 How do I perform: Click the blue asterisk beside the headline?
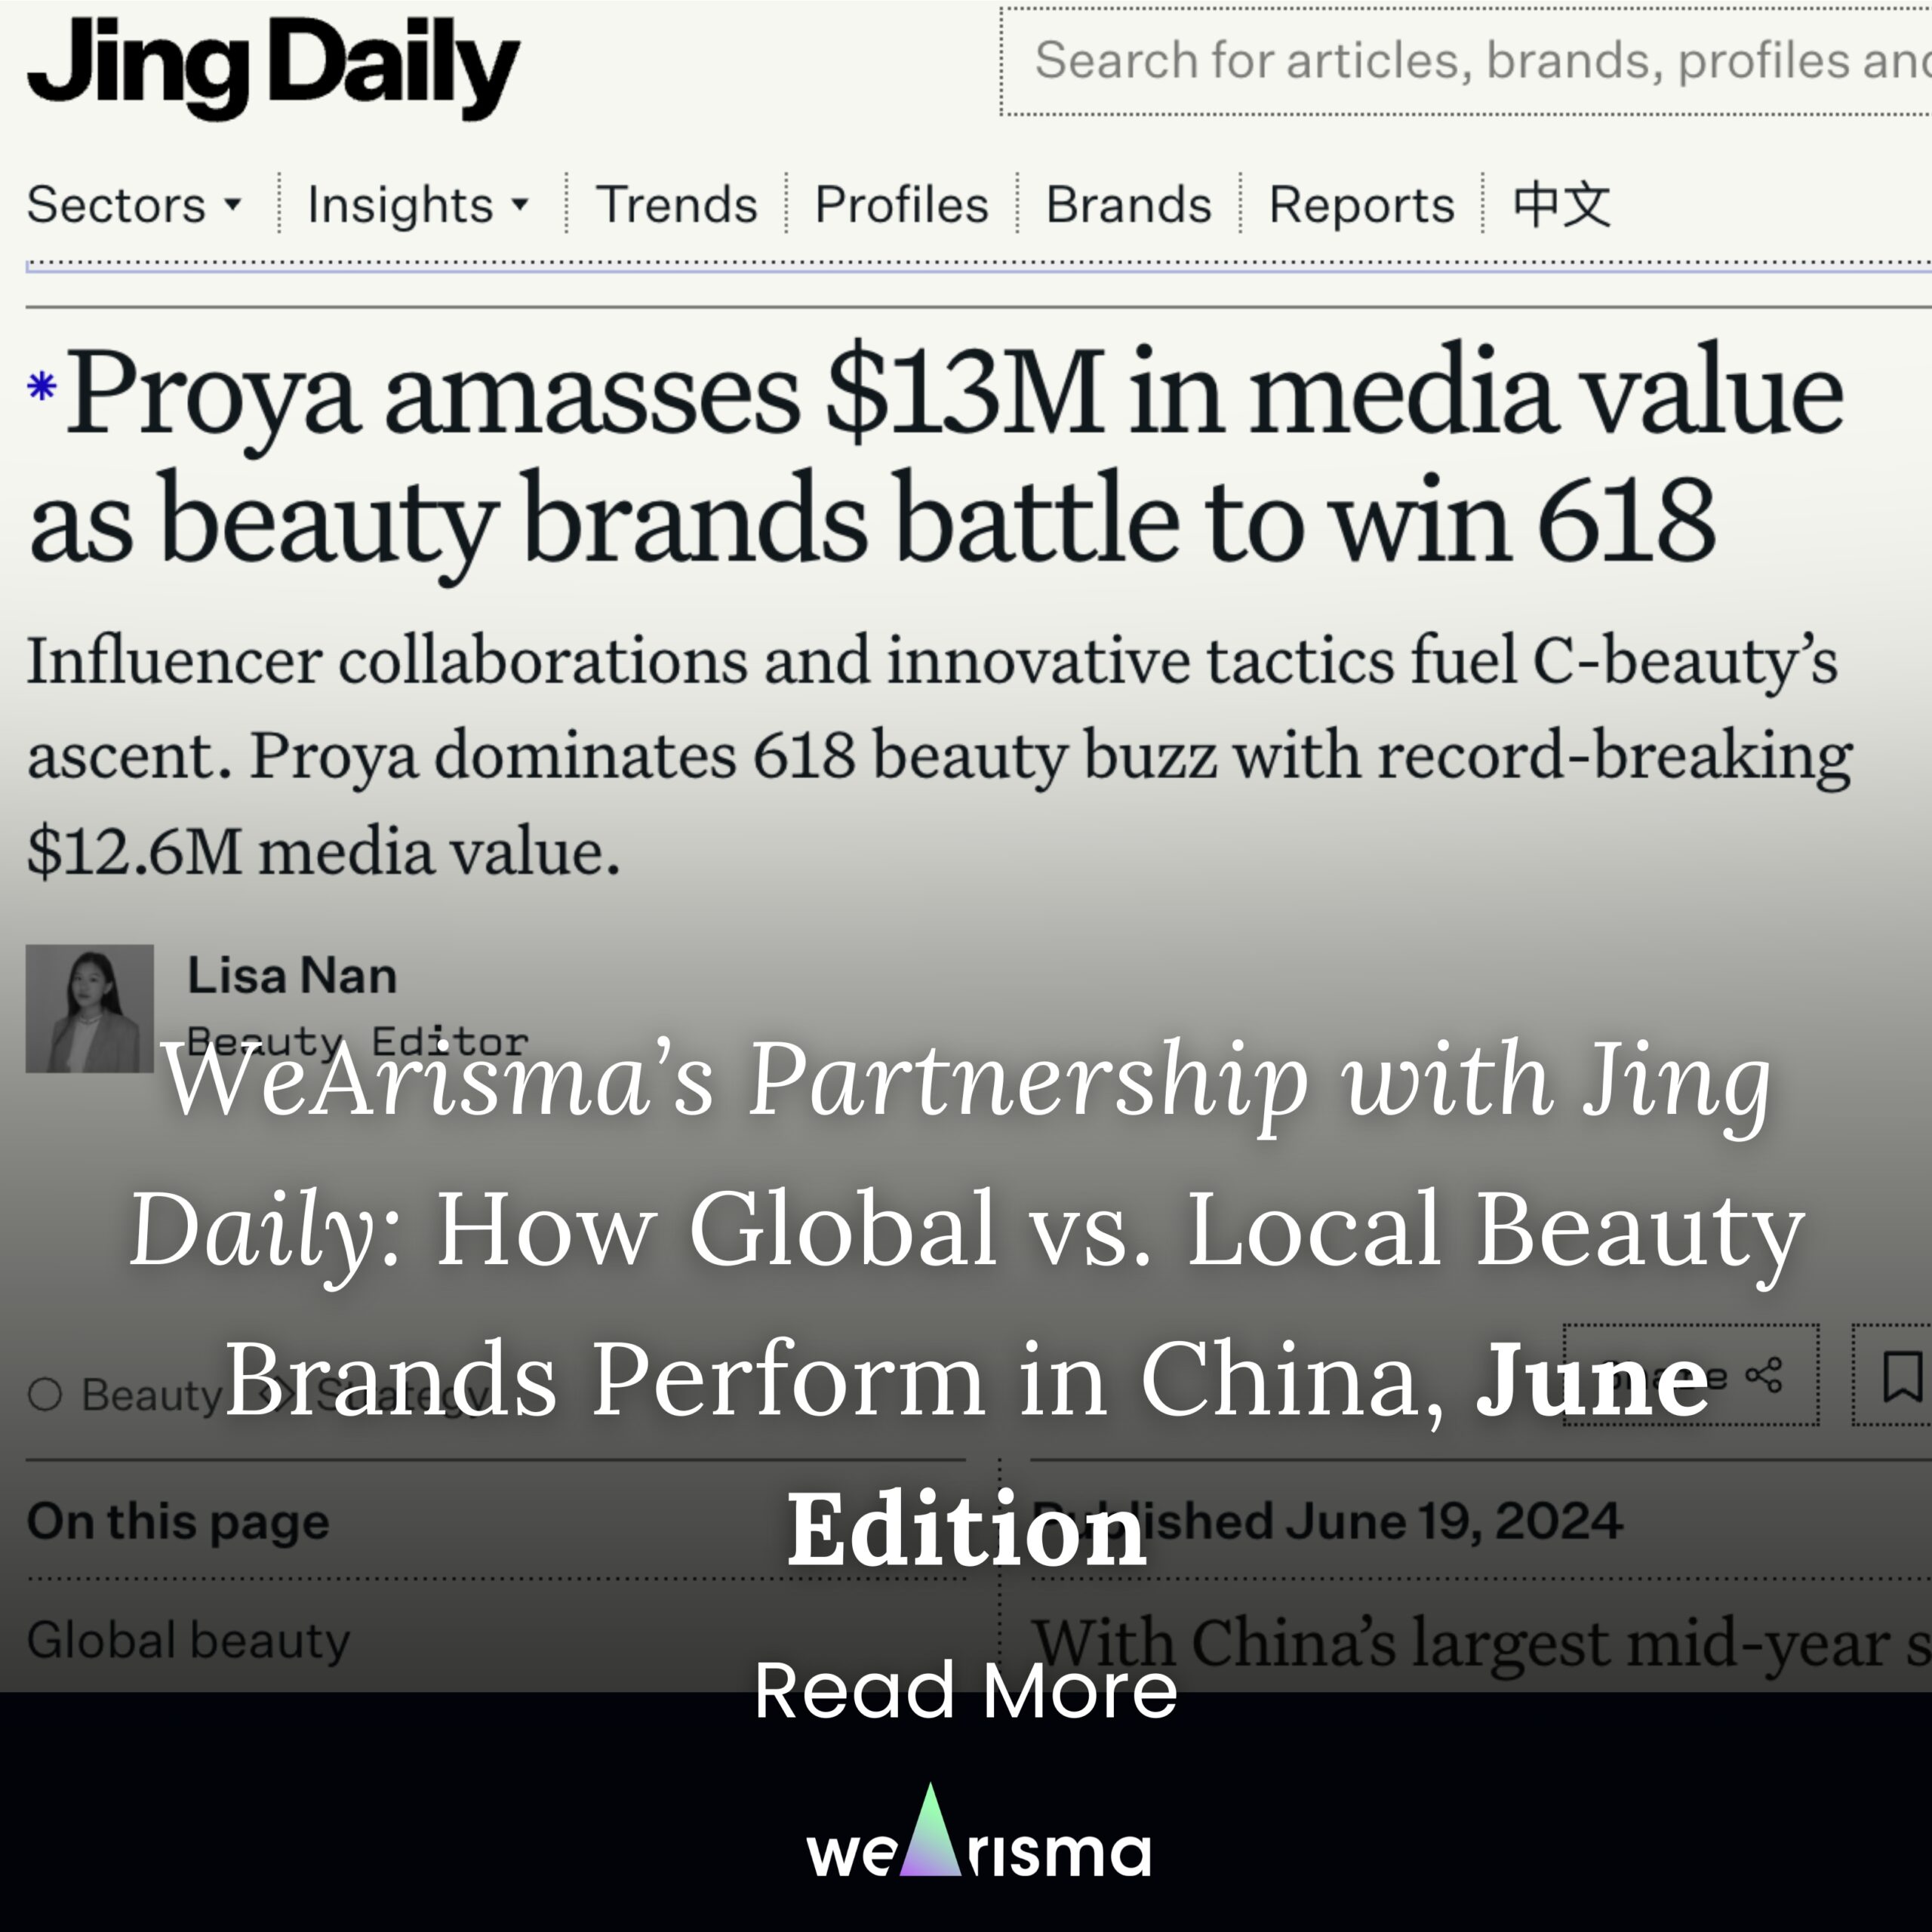(x=42, y=387)
